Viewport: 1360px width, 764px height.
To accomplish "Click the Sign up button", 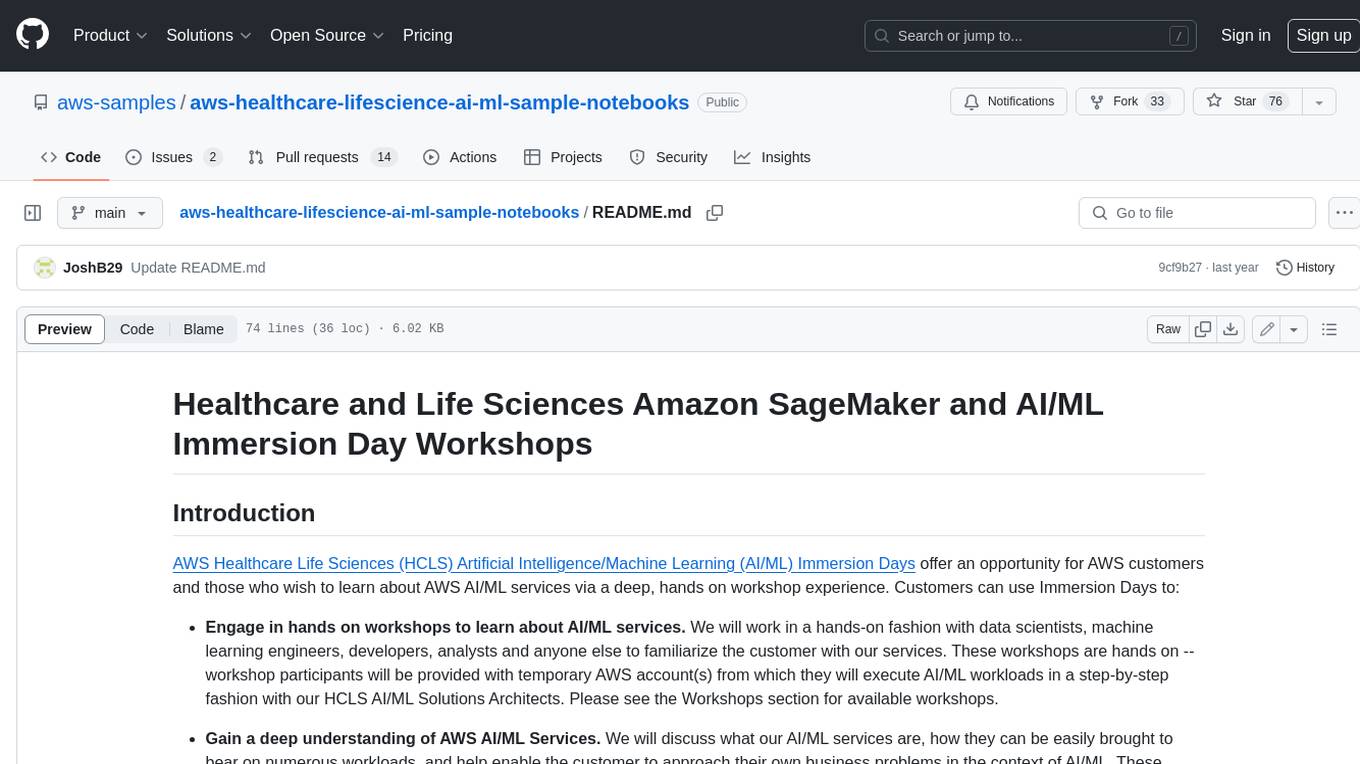I will tap(1323, 35).
